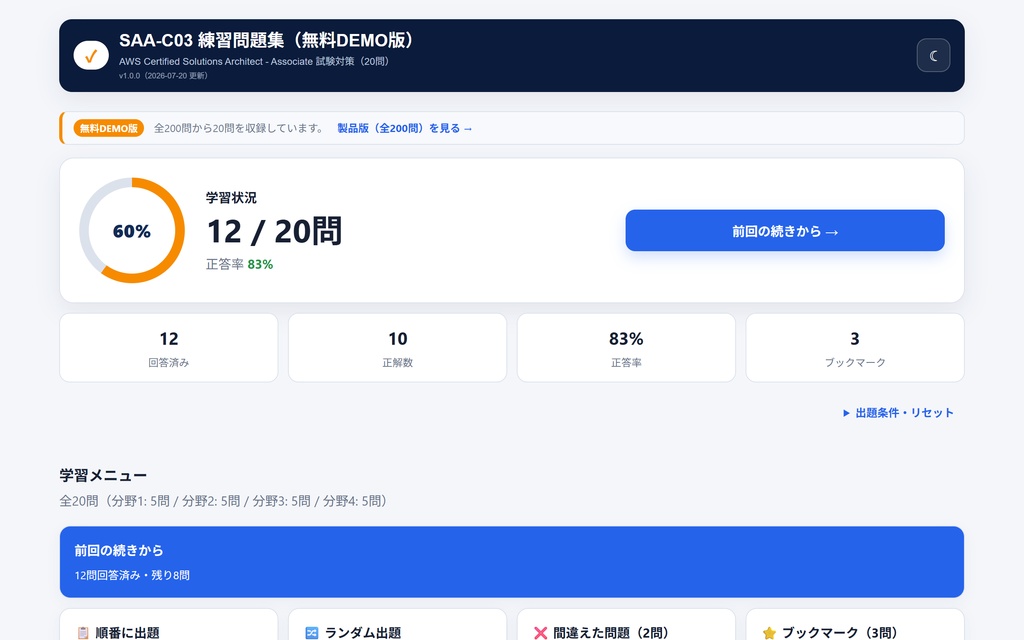
Task: Click the clipboard icon beside 順番に出題
Action: [83, 633]
